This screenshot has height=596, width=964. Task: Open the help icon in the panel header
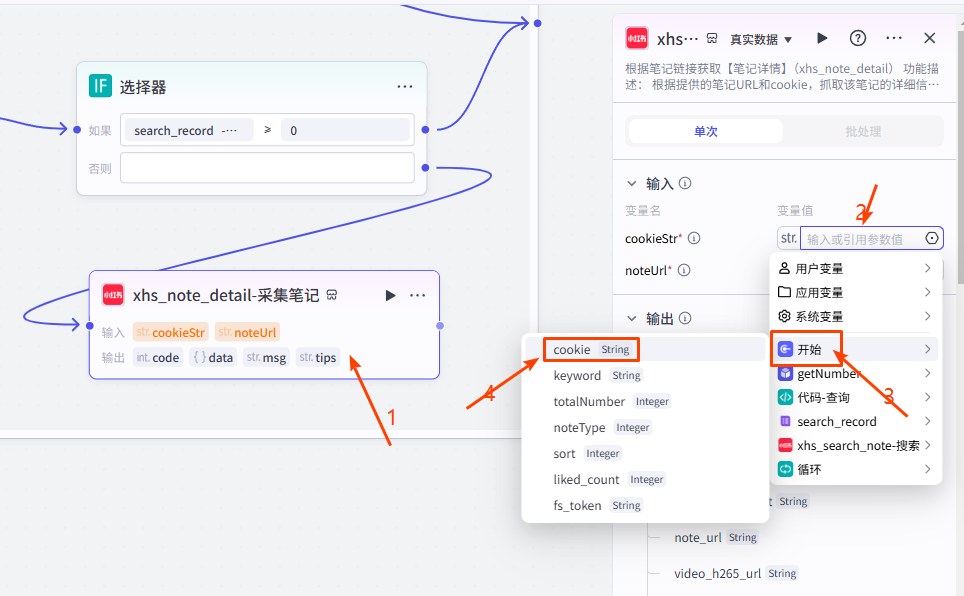pos(858,38)
